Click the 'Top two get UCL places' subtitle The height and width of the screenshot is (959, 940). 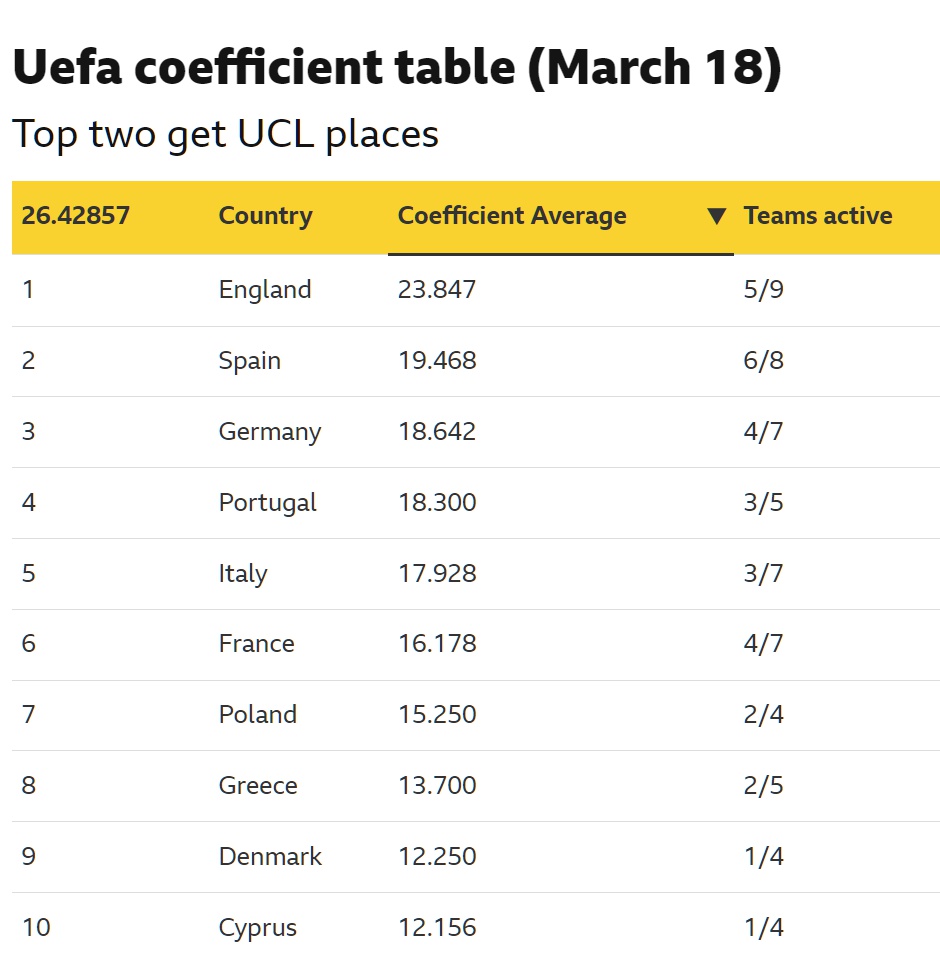coord(226,134)
